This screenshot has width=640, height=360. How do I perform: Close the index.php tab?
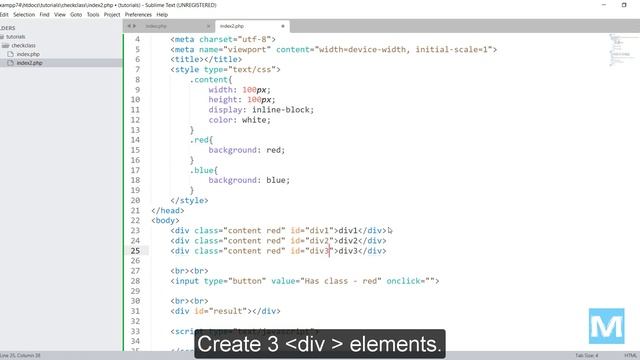(x=209, y=26)
